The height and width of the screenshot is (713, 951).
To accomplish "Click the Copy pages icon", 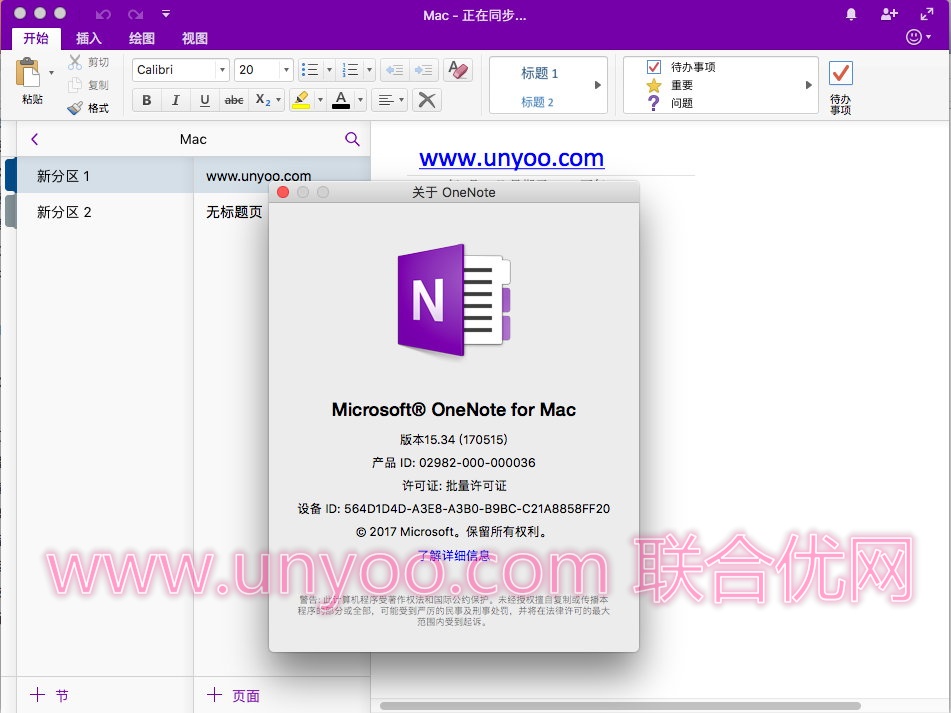I will (75, 85).
